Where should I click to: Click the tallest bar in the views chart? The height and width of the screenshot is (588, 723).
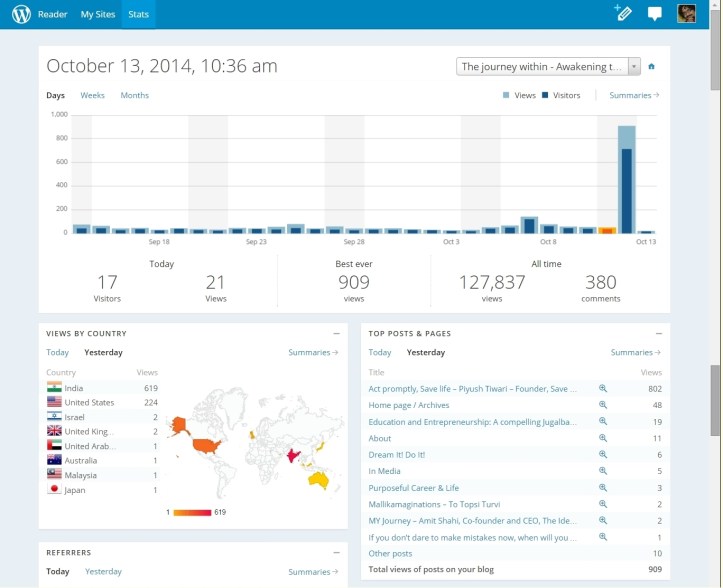626,180
